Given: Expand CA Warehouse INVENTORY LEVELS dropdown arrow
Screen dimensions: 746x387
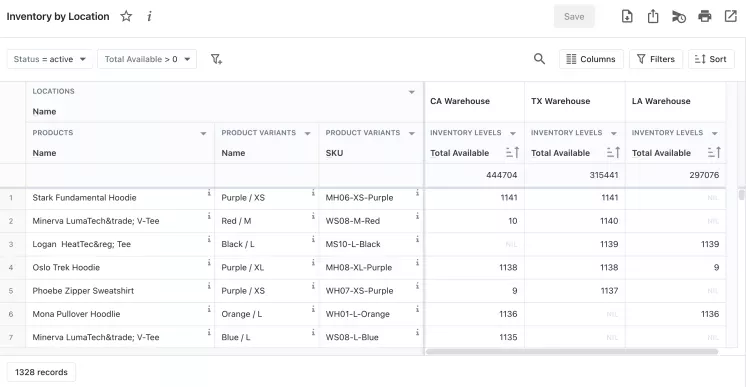Looking at the screenshot, I should click(x=513, y=133).
